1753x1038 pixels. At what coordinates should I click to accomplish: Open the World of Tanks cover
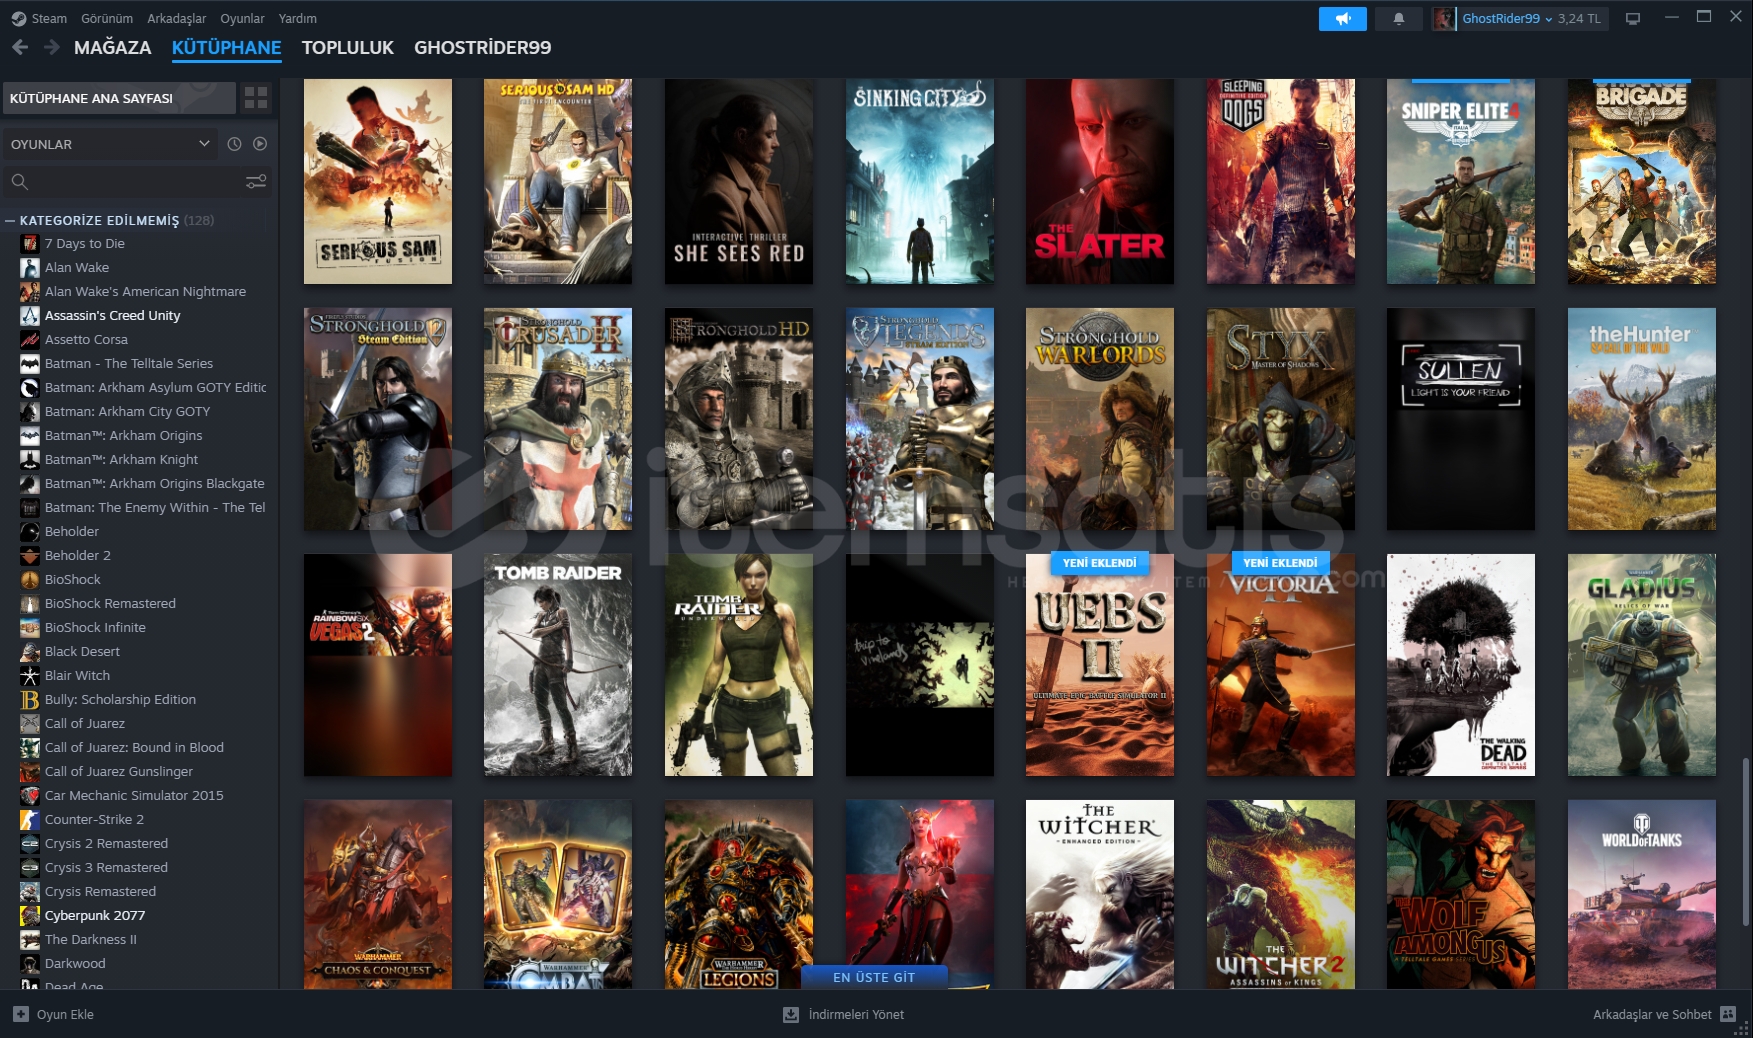click(x=1642, y=894)
